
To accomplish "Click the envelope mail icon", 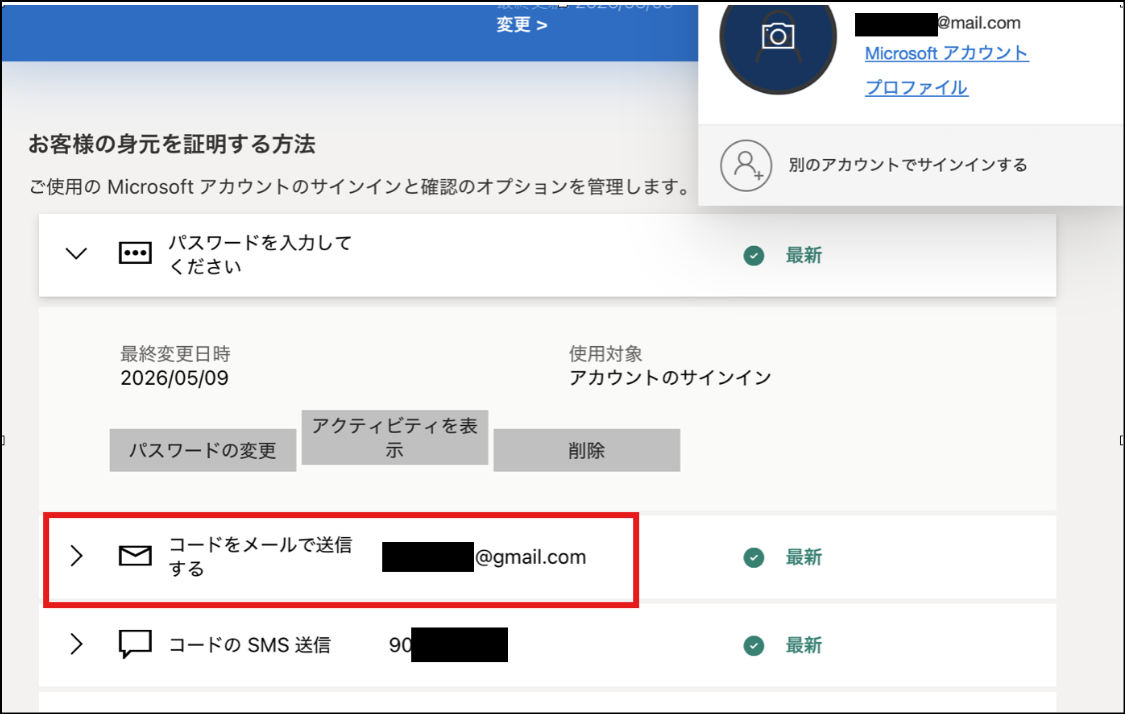I will pyautogui.click(x=135, y=556).
